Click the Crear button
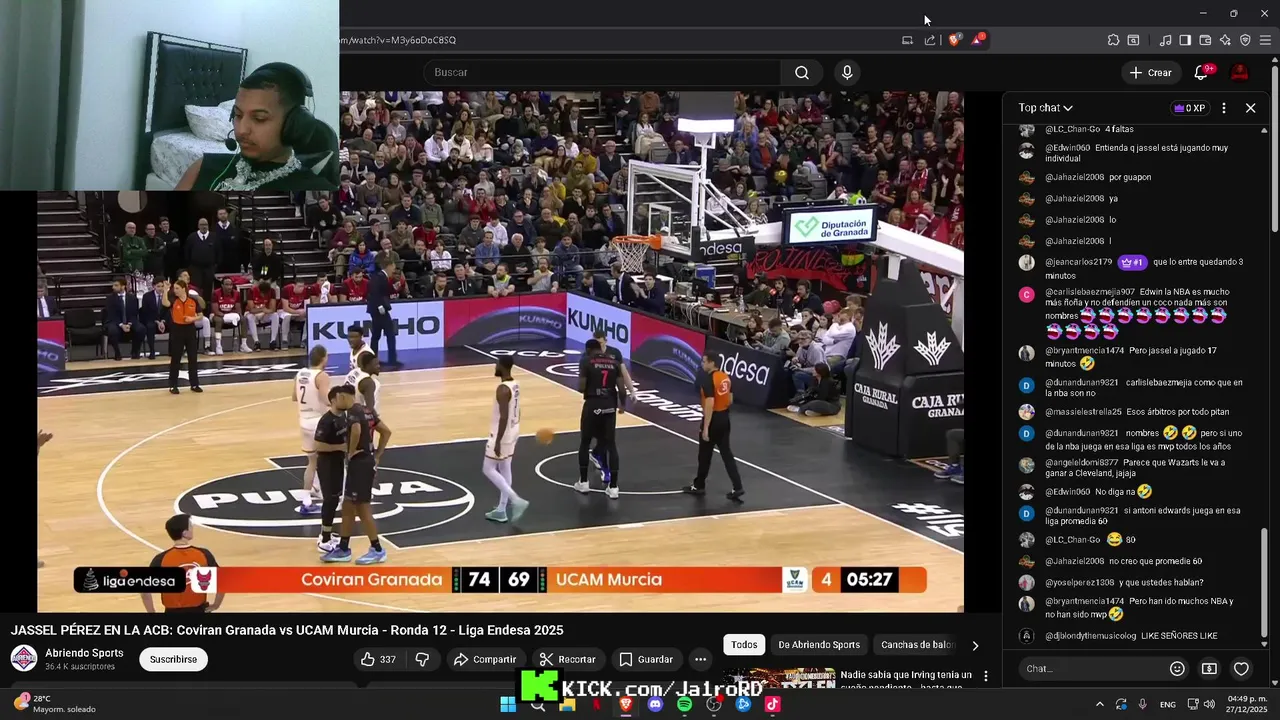Screen dimensions: 1280x720 point(1150,72)
